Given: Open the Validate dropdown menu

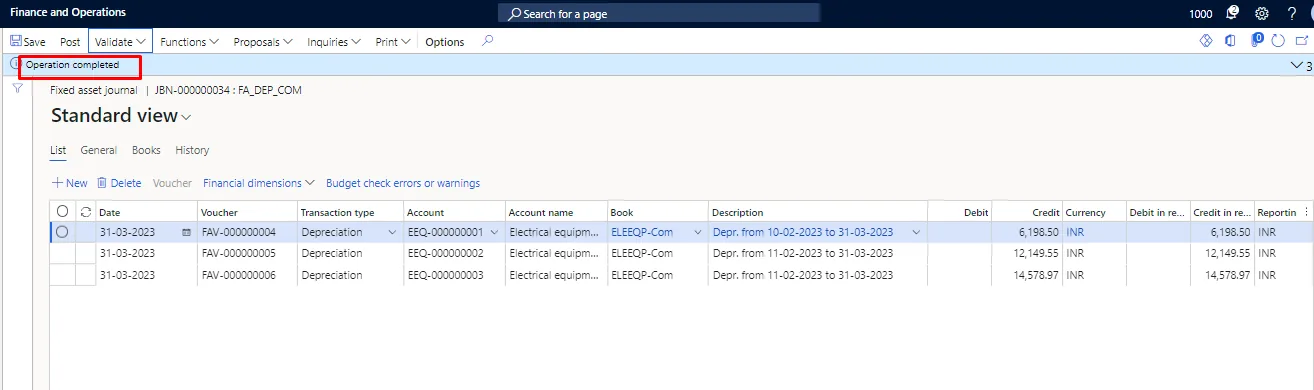Looking at the screenshot, I should tap(120, 42).
